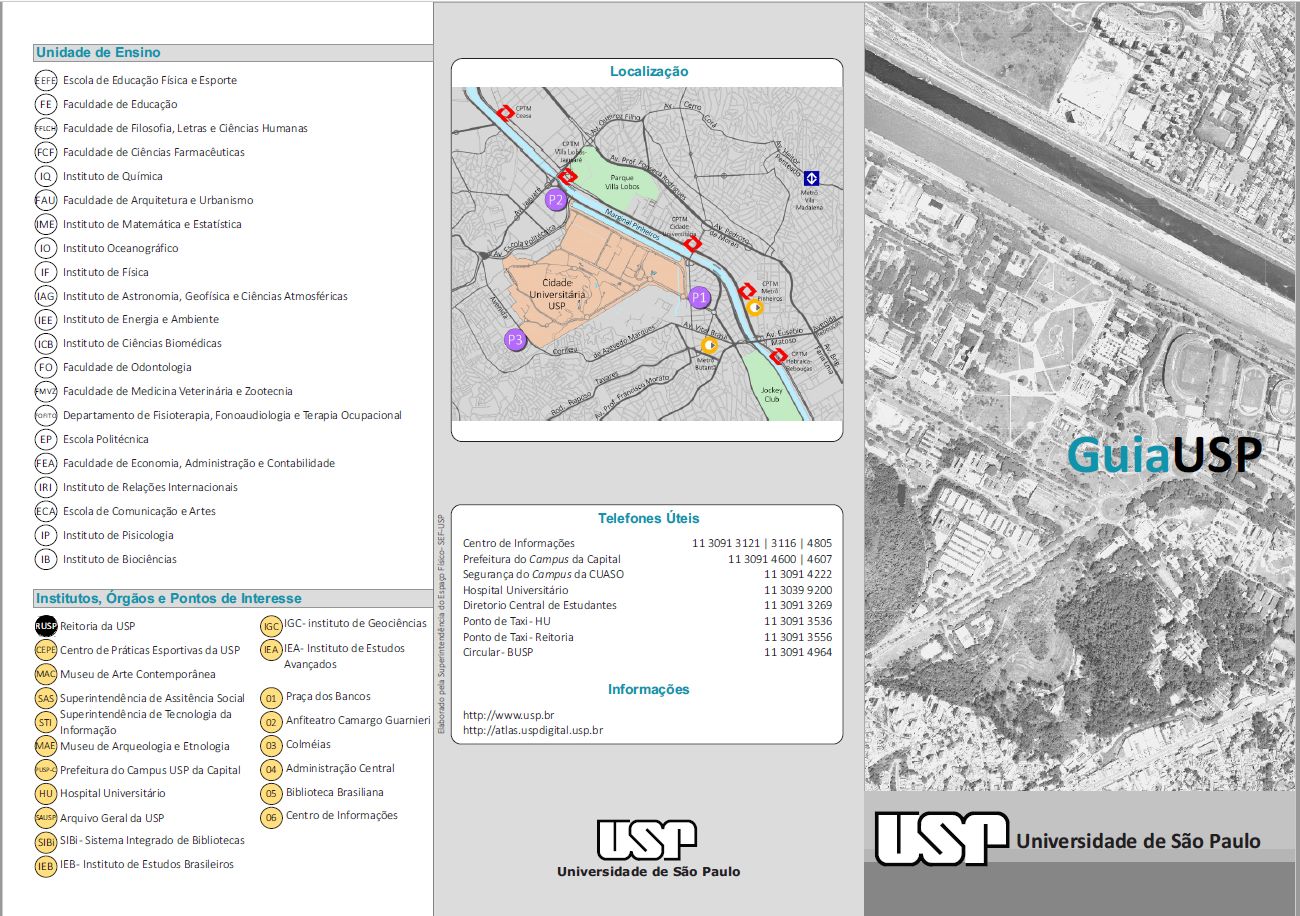Screen dimensions: 1300x916
Task: Select the yellow 01 Praça dos Bancos badge
Action: click(271, 697)
